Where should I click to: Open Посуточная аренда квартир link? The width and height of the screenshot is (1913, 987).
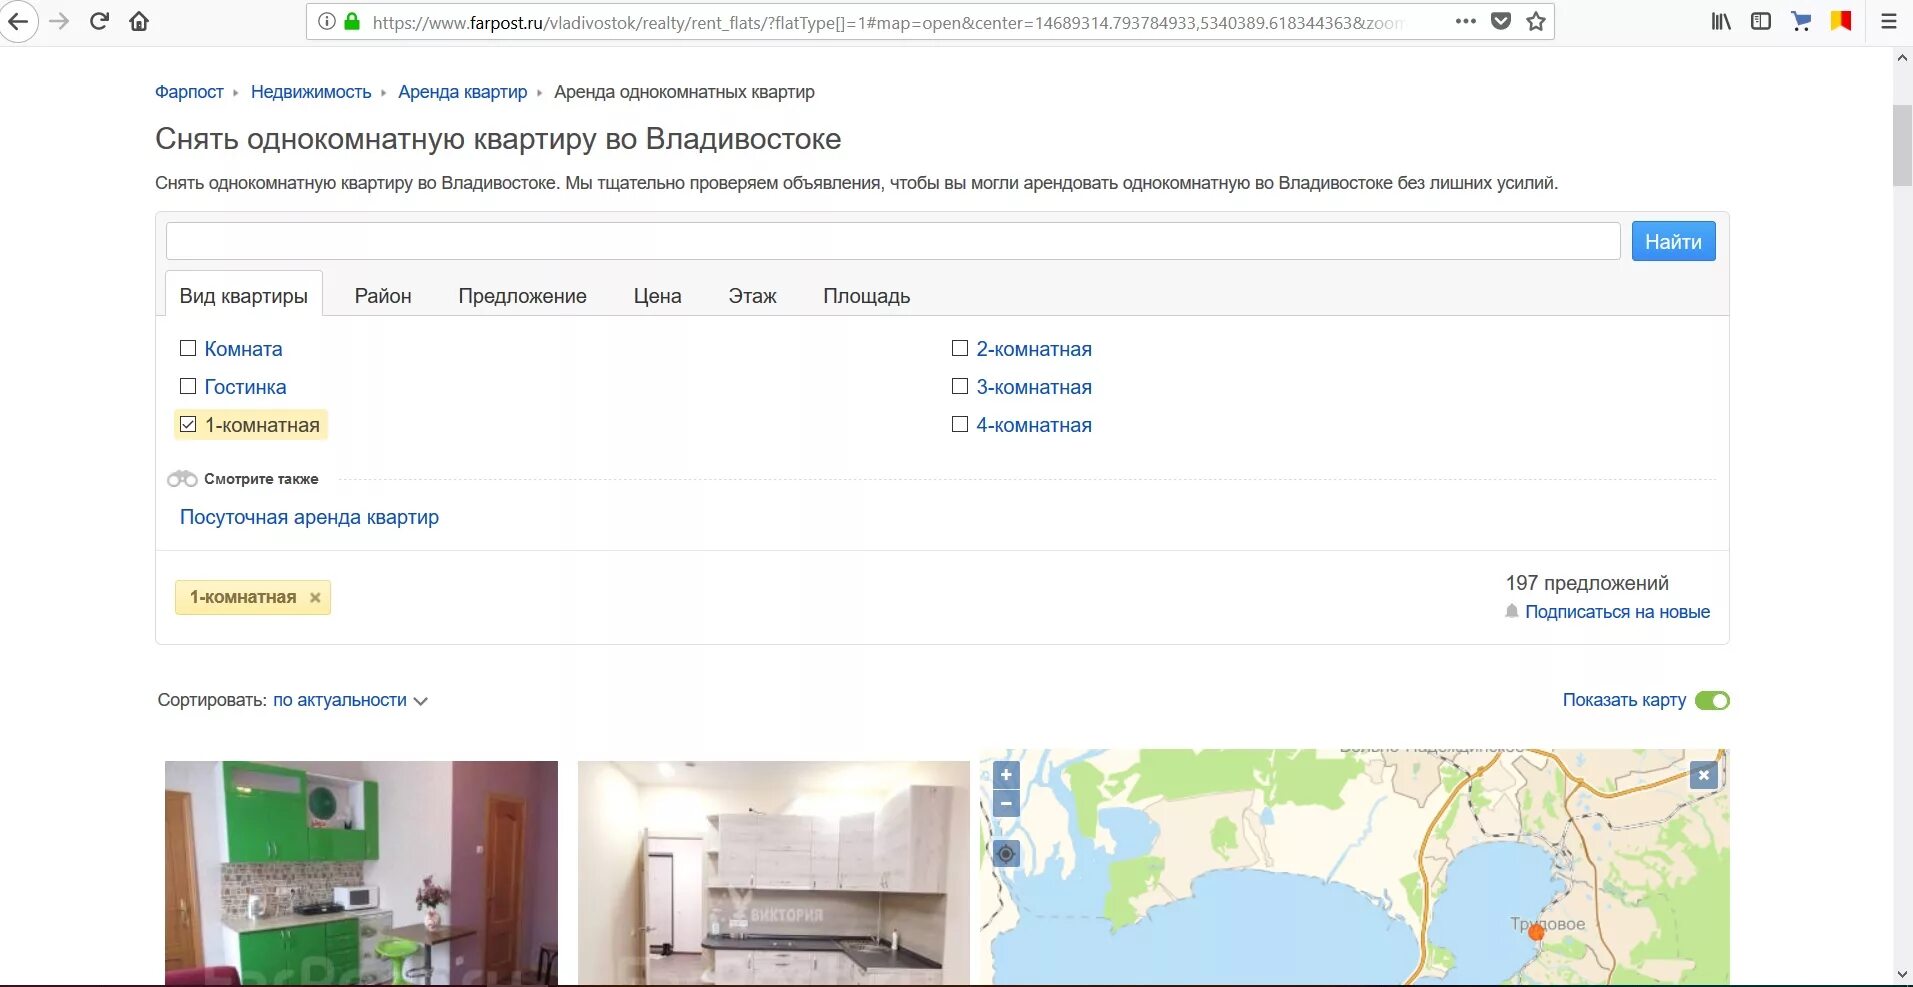click(309, 517)
